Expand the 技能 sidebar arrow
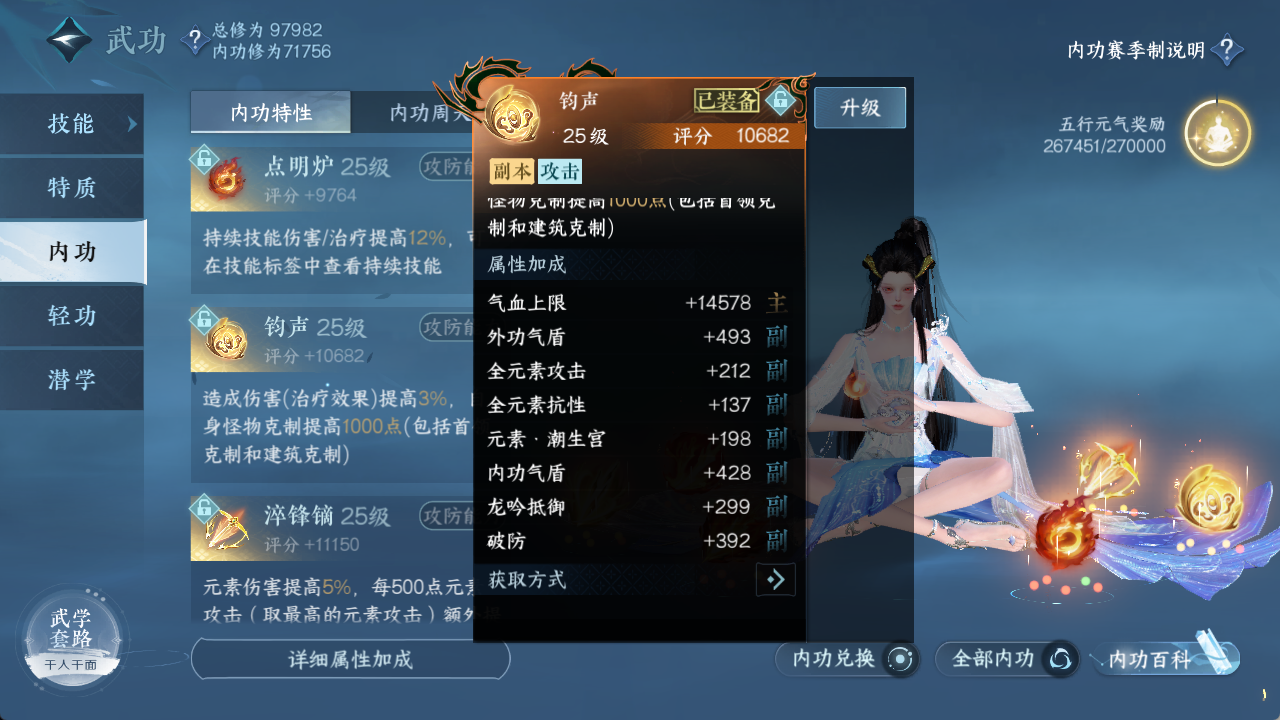1280x720 pixels. tap(131, 124)
